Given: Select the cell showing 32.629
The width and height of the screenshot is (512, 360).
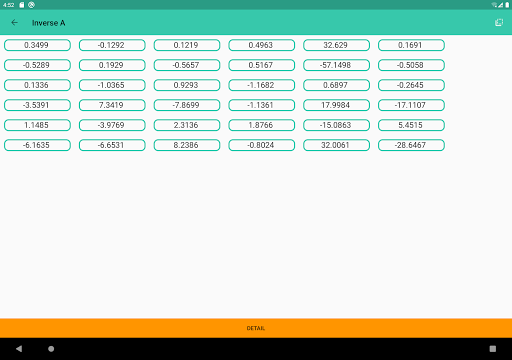Looking at the screenshot, I should 336,45.
